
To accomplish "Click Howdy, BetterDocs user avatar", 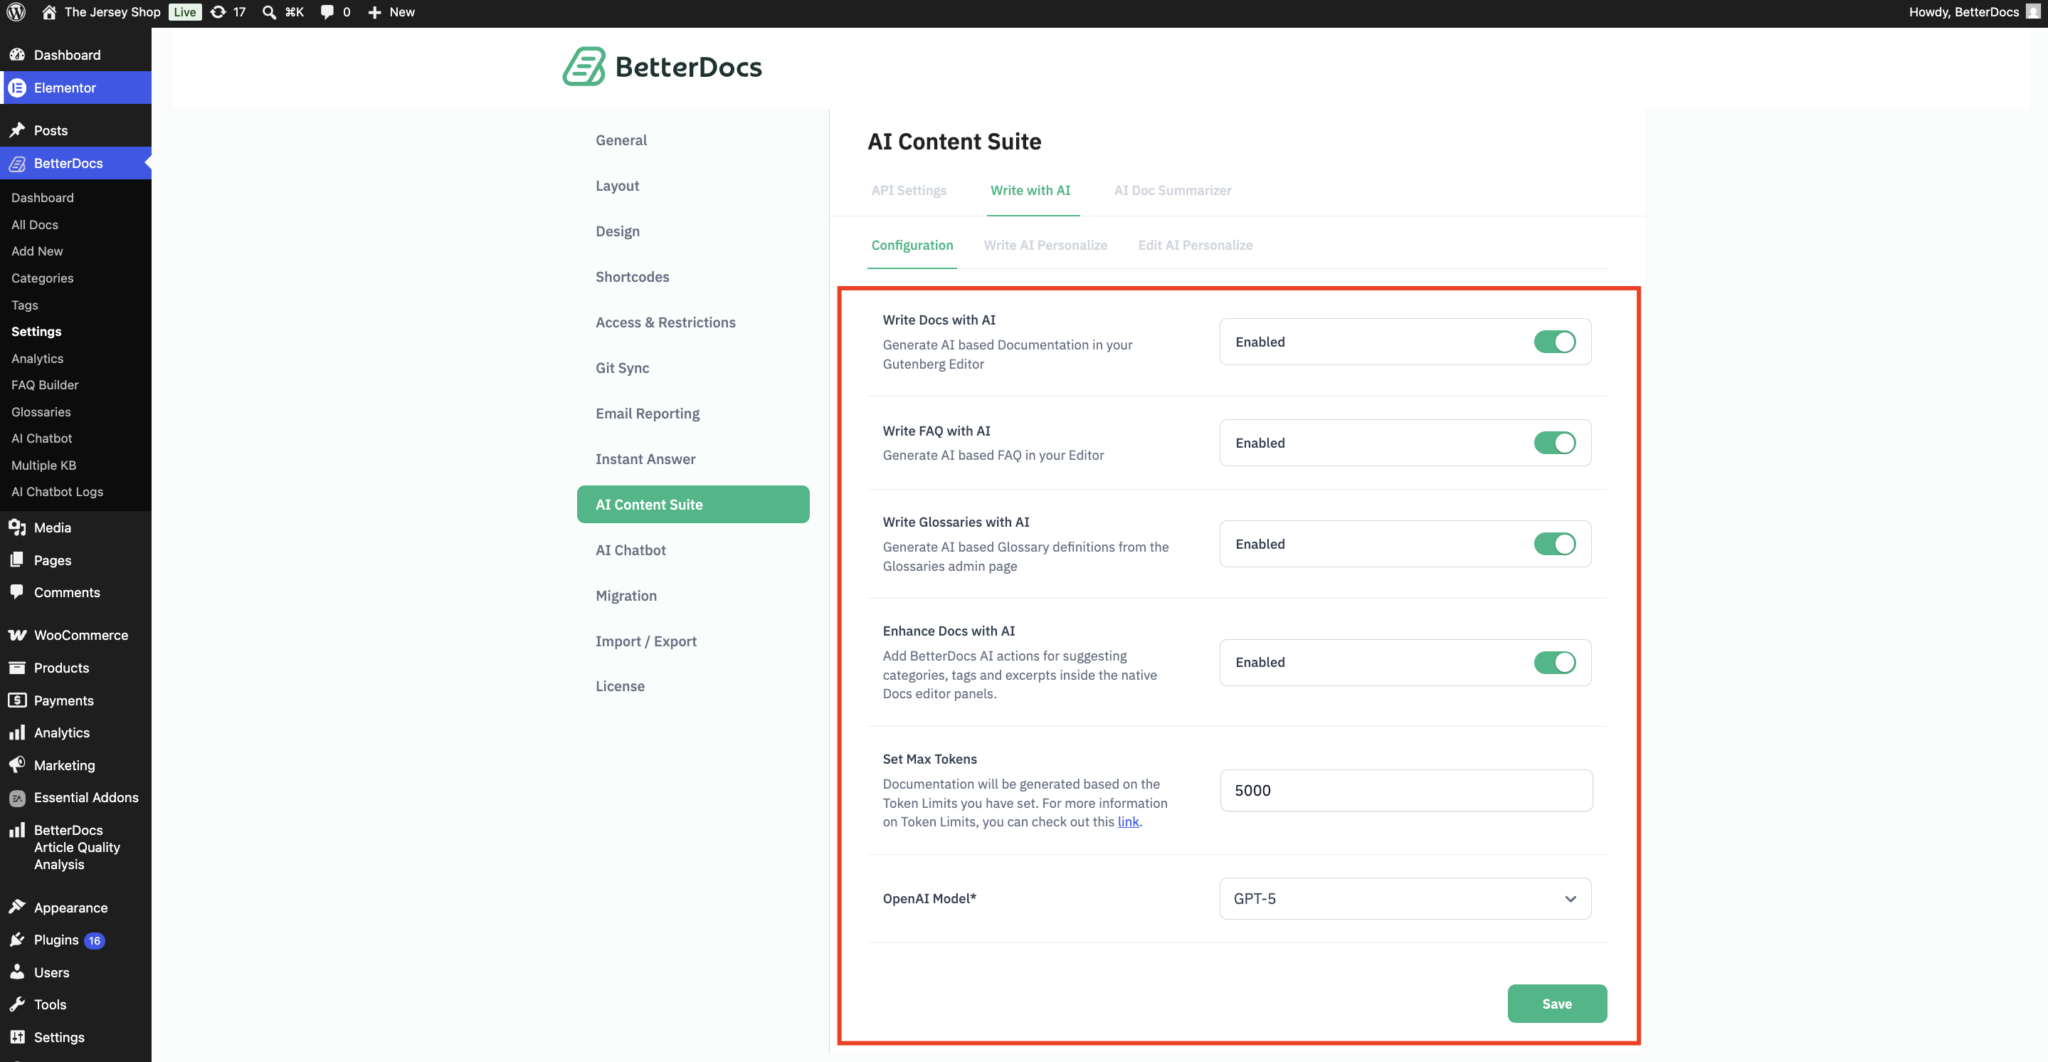I will (2033, 12).
